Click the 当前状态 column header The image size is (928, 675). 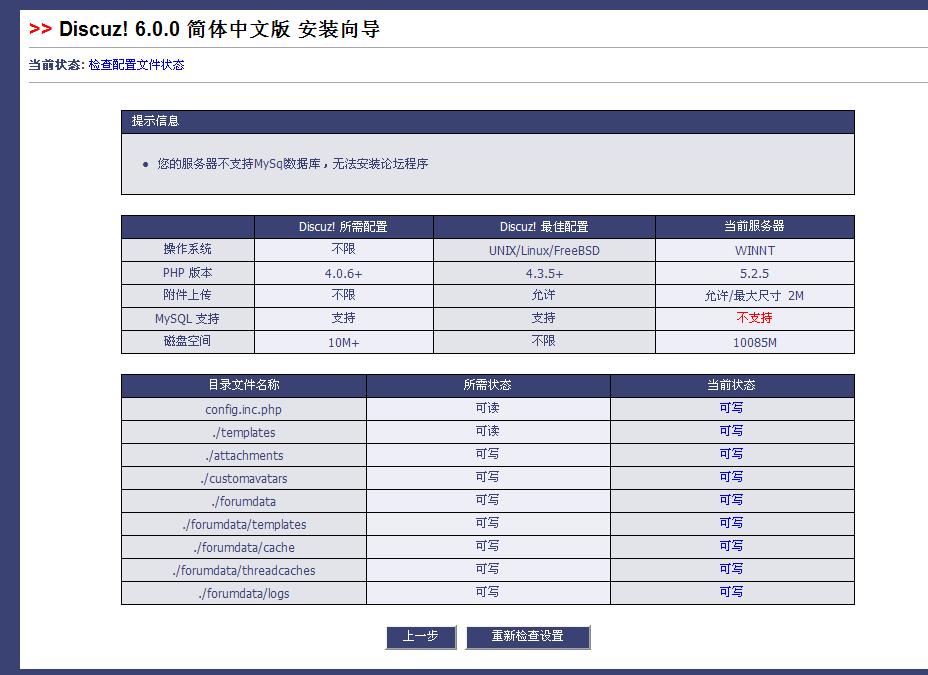click(732, 385)
